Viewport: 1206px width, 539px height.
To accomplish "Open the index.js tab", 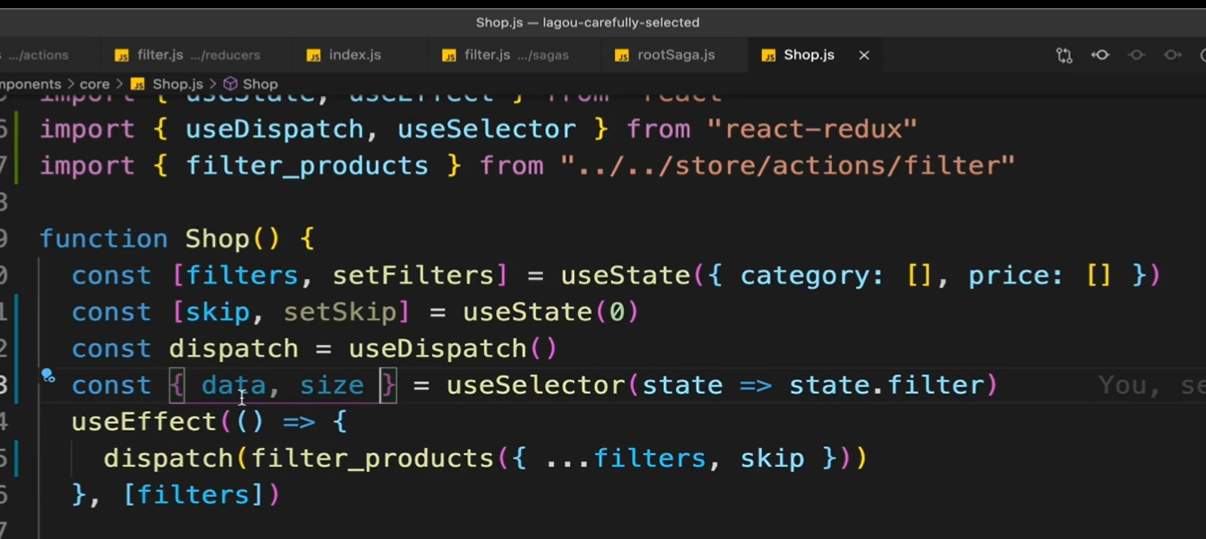I will (356, 55).
